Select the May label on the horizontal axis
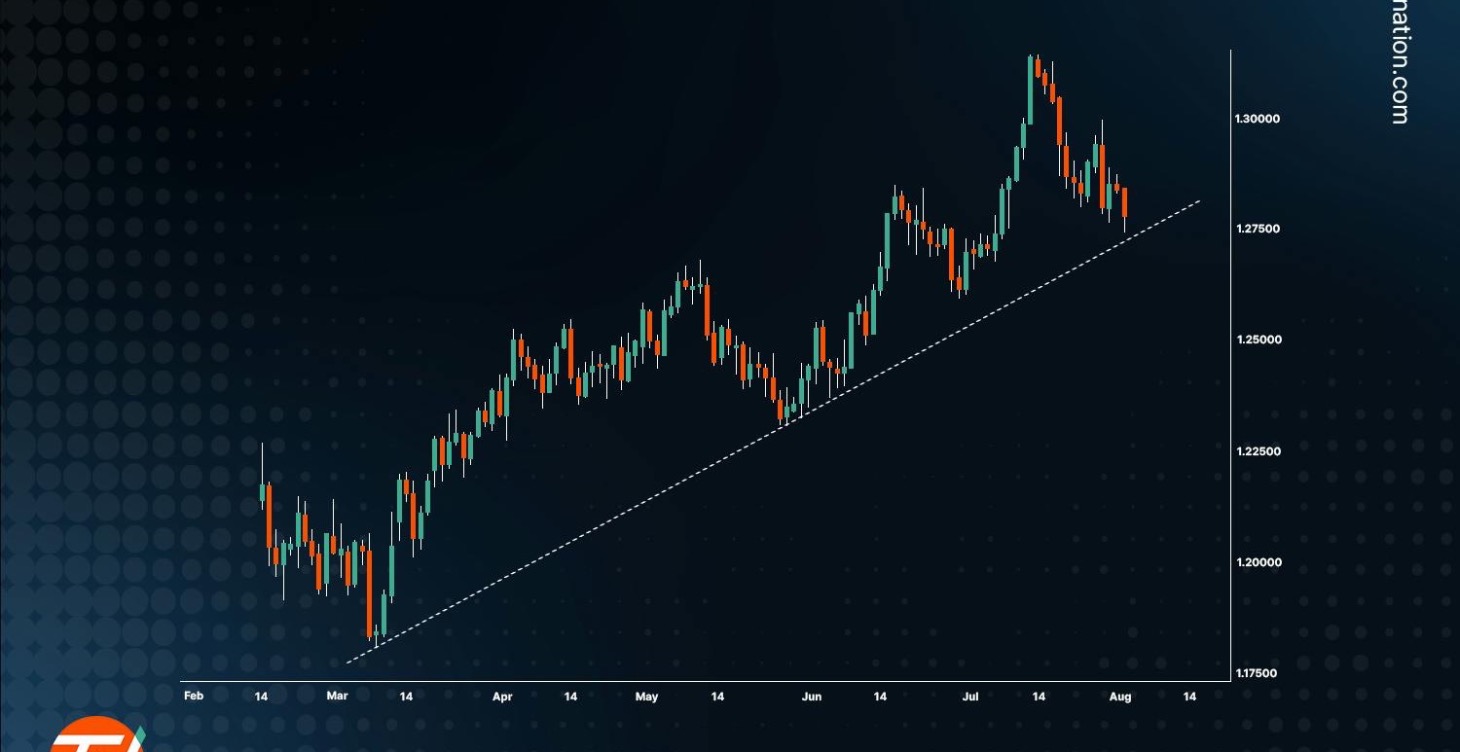The image size is (1460, 752). (646, 696)
